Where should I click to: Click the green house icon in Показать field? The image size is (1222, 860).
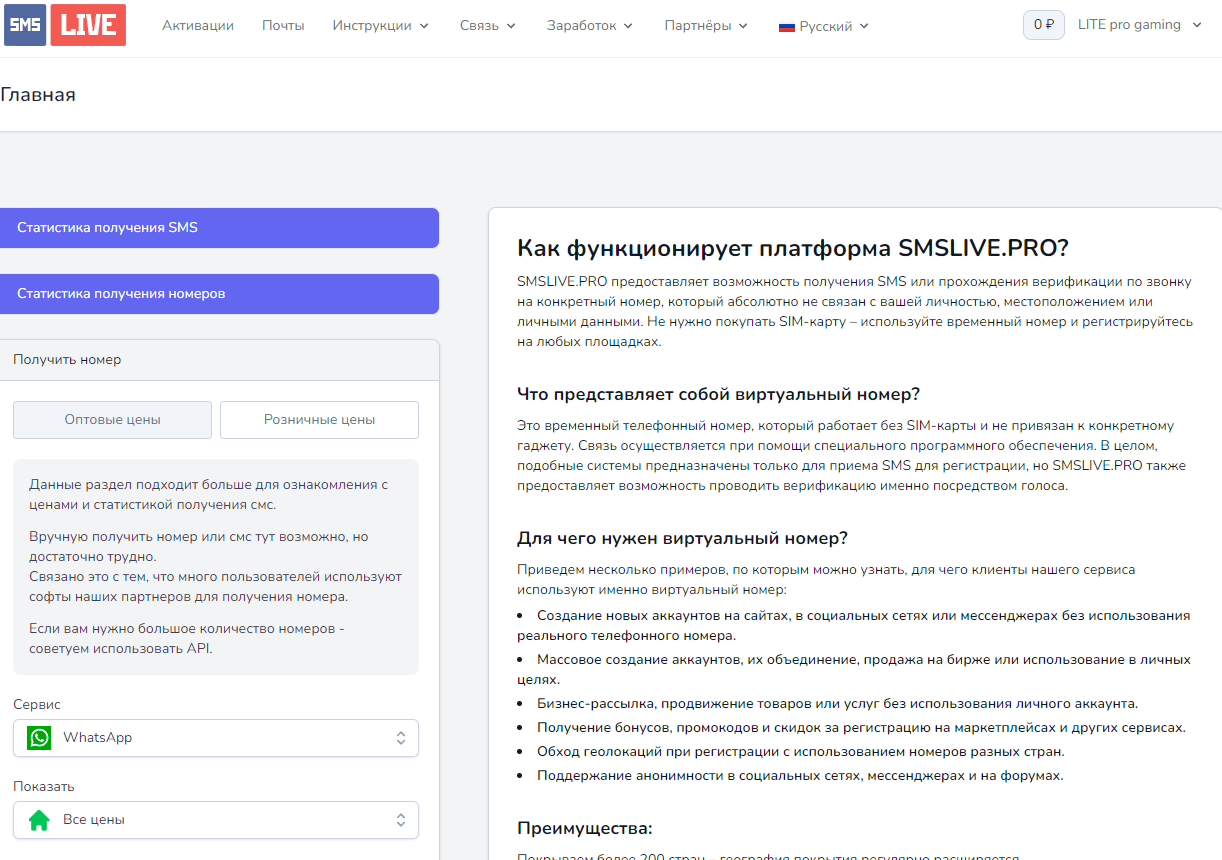[x=39, y=820]
